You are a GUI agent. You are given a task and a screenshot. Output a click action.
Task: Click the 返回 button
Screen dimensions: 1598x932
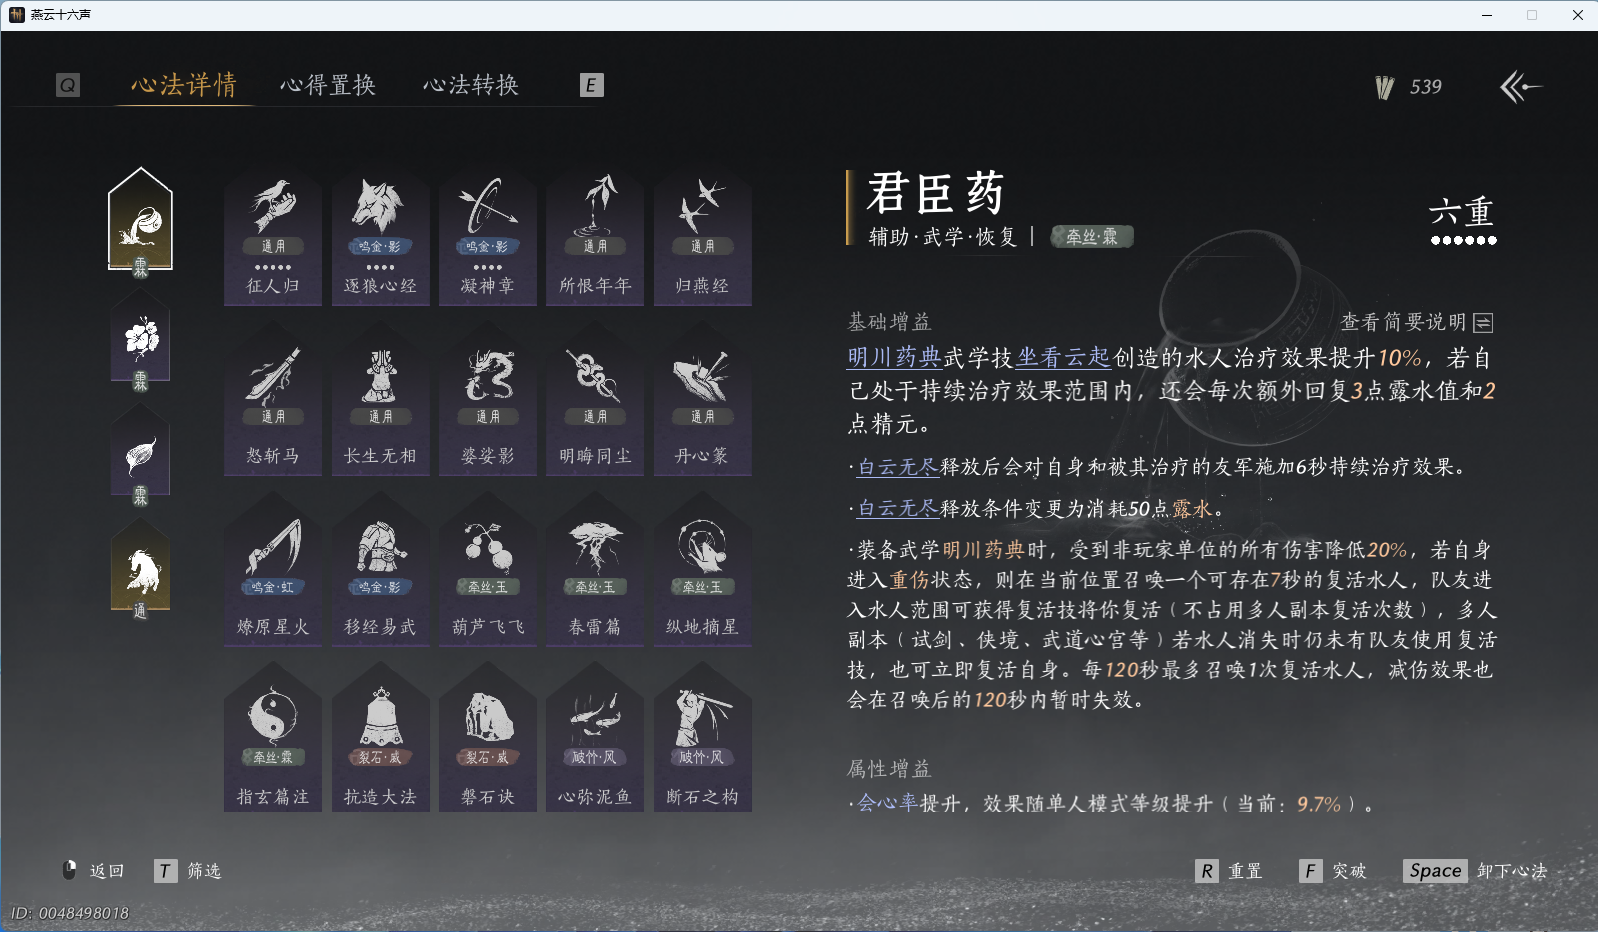point(95,871)
